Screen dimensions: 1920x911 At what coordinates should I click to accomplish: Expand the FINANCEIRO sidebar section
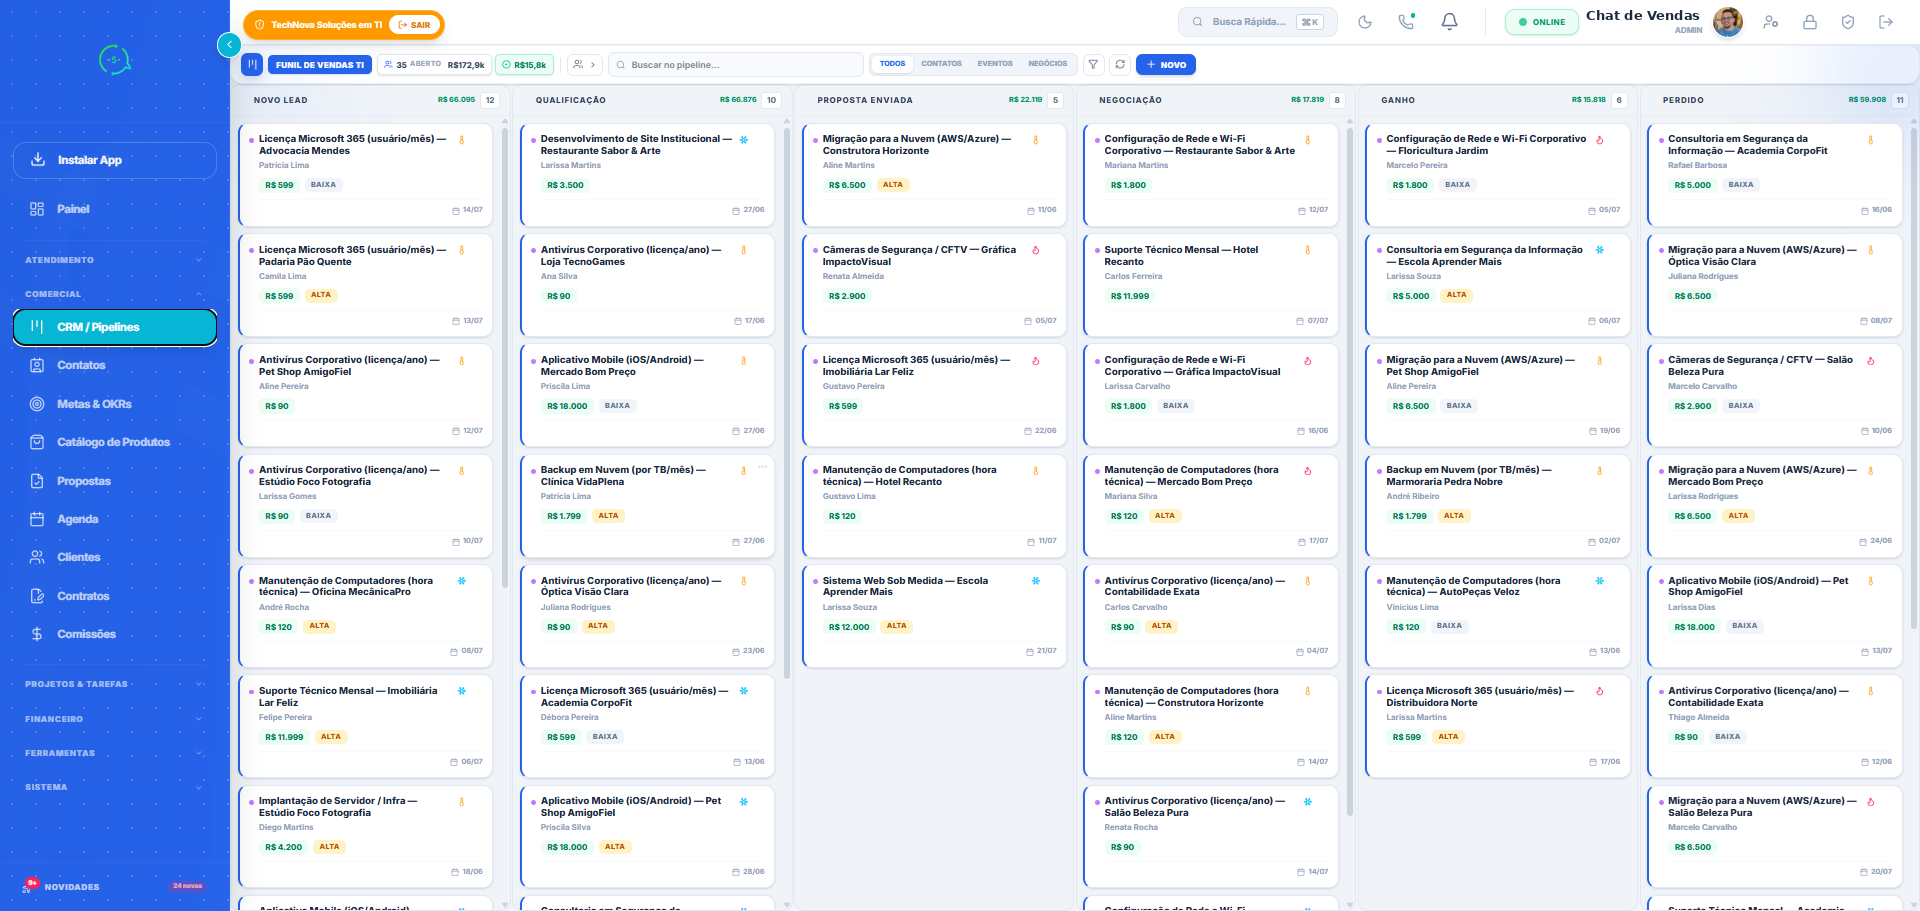[x=115, y=719]
